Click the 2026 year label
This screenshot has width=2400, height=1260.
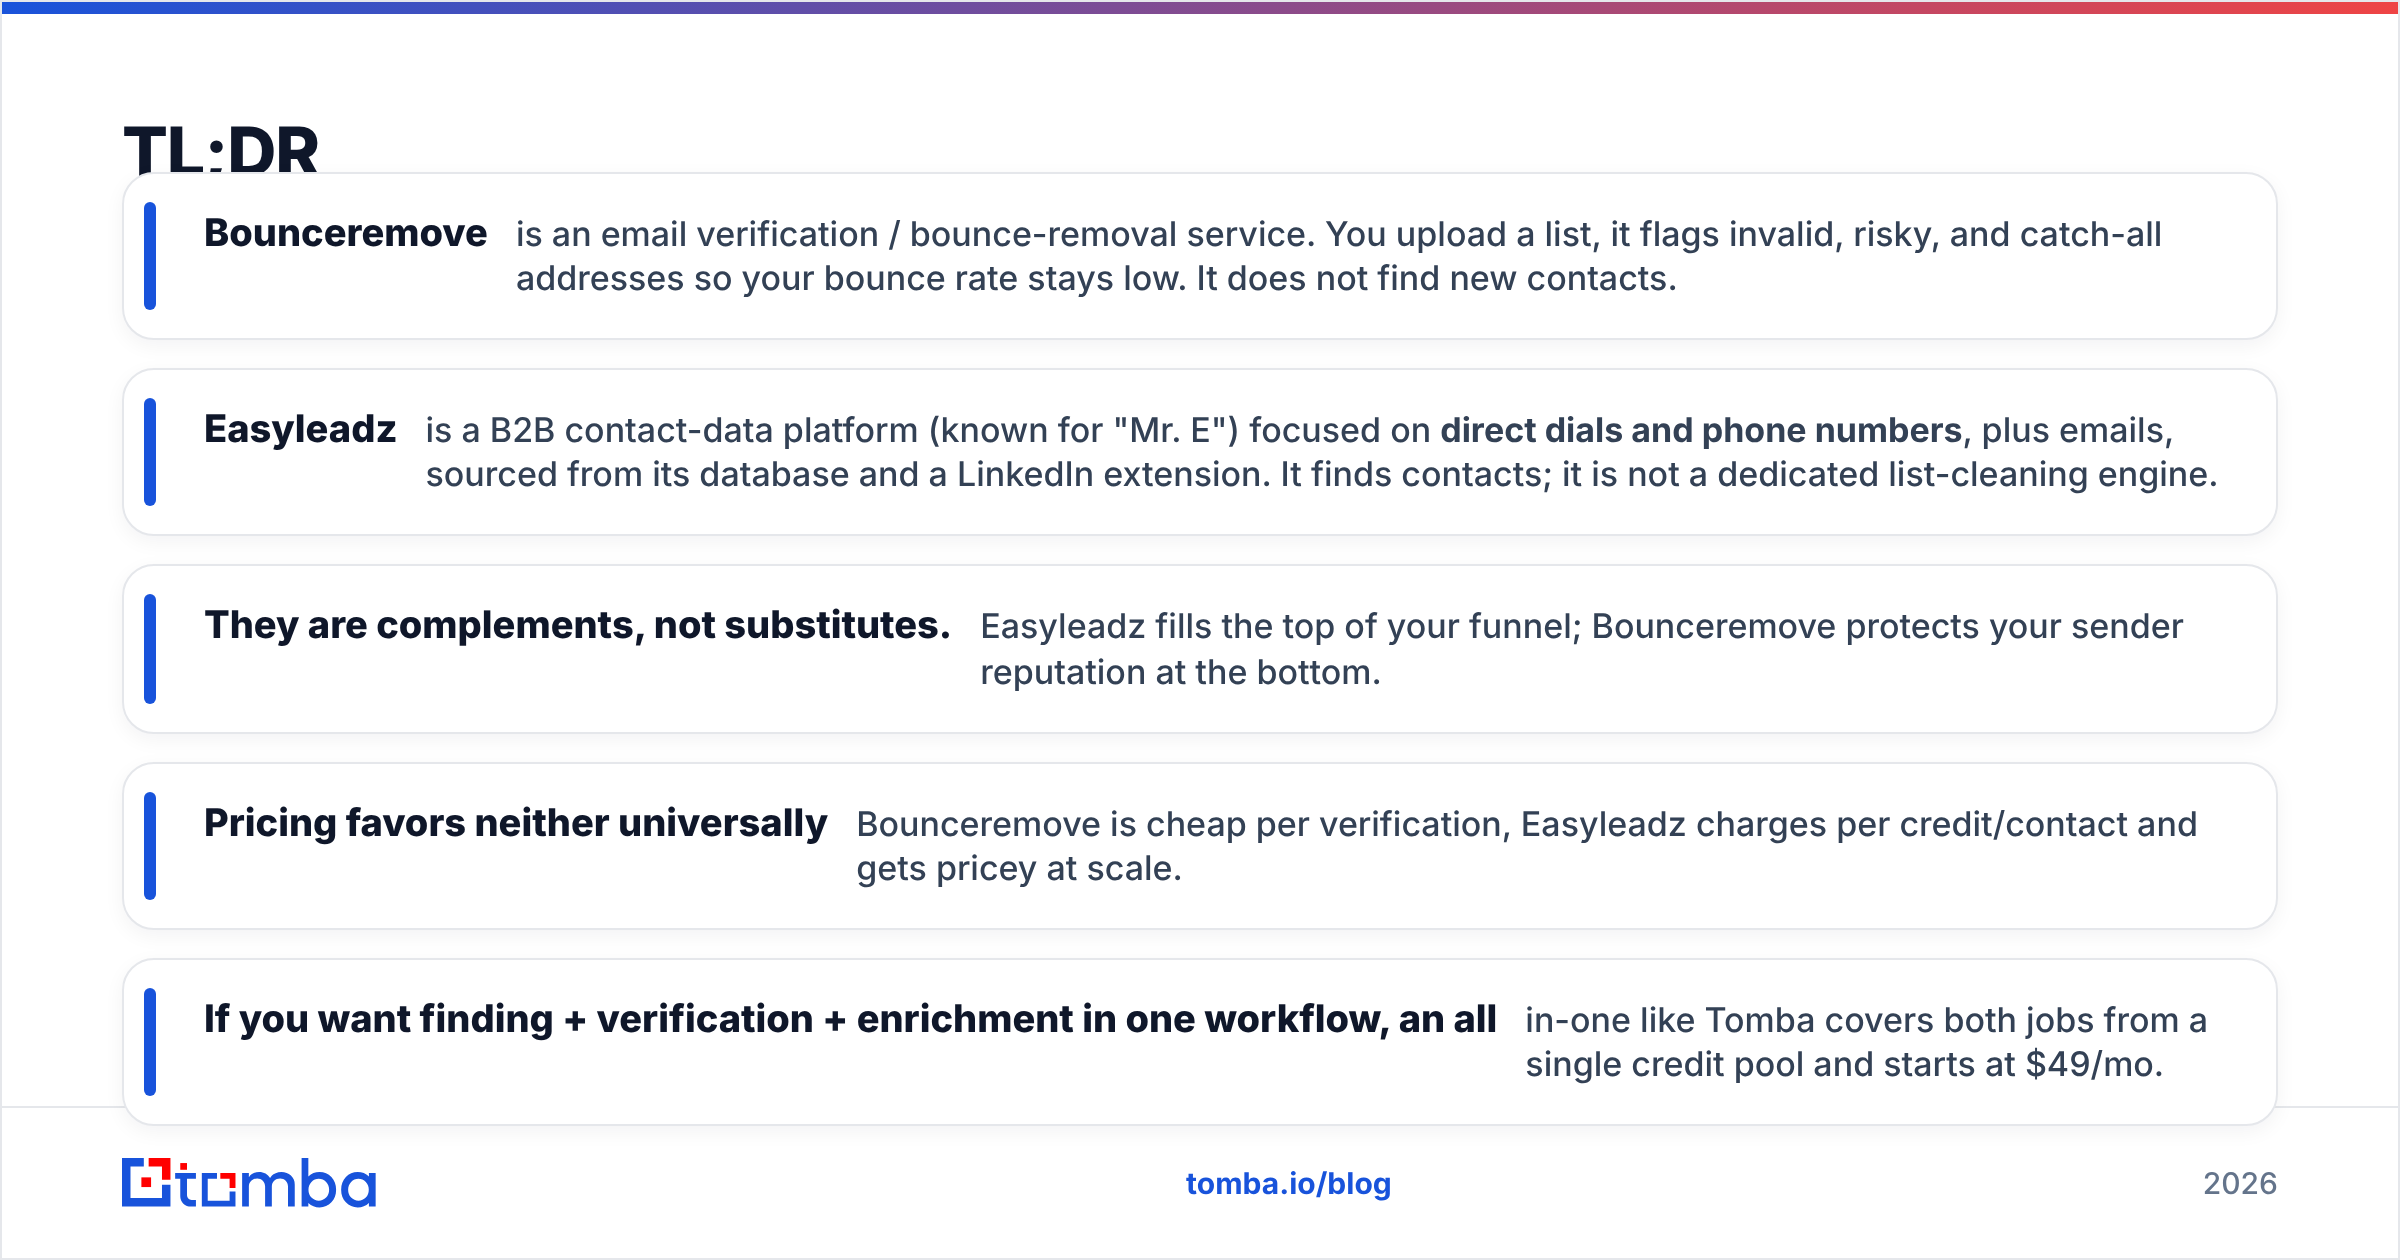point(2240,1184)
